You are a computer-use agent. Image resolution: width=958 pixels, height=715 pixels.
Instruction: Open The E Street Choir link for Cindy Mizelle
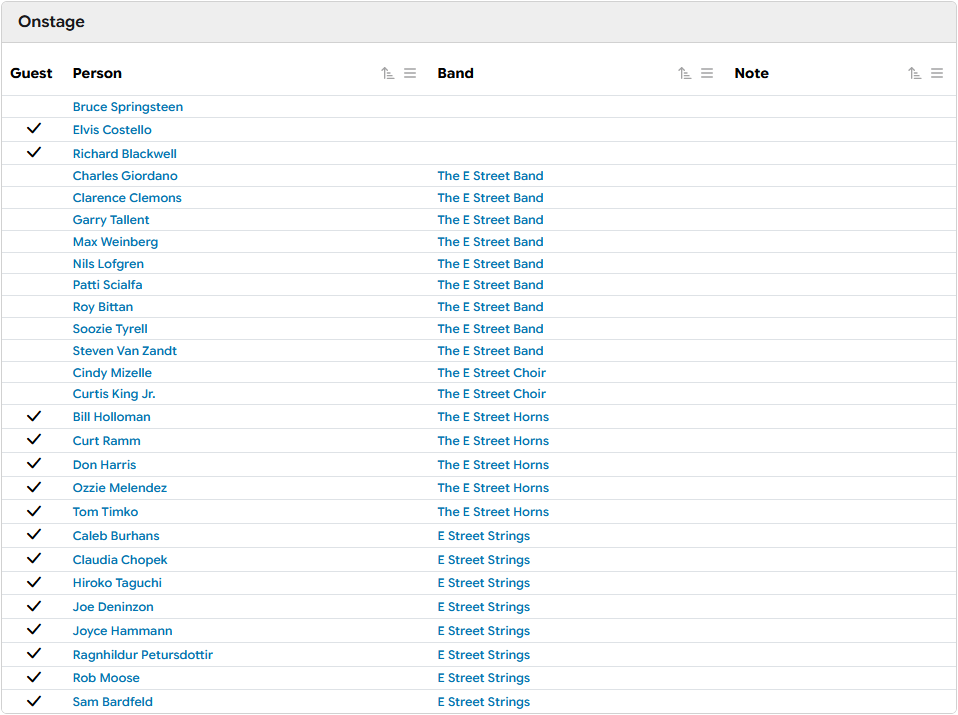(x=491, y=373)
